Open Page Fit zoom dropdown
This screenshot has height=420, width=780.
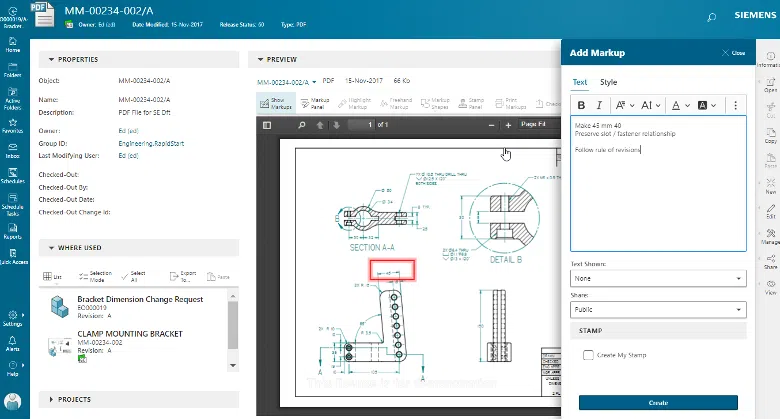539,124
